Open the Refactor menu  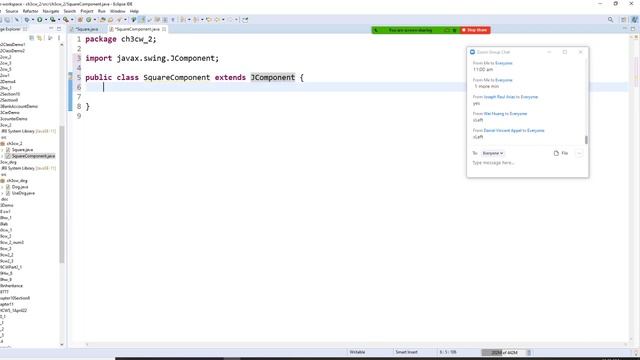(x=30, y=11)
